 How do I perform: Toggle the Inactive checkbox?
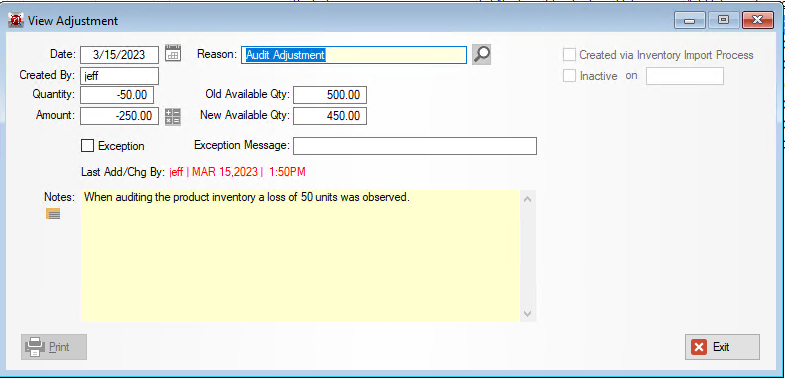569,76
